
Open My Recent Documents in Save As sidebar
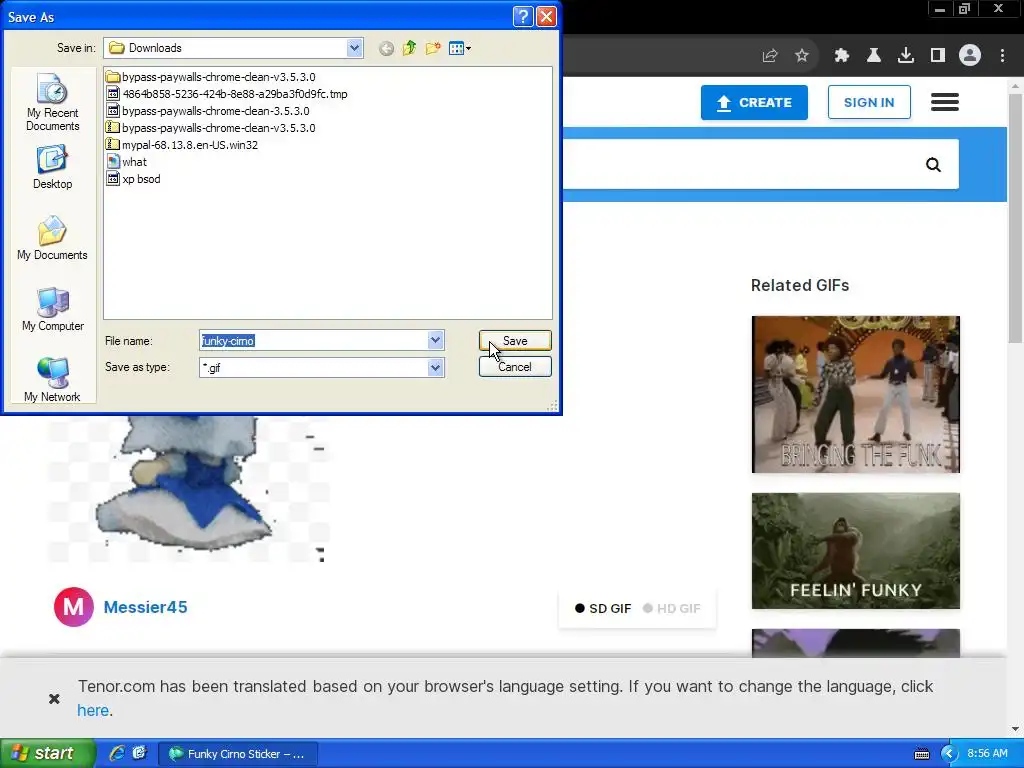52,103
